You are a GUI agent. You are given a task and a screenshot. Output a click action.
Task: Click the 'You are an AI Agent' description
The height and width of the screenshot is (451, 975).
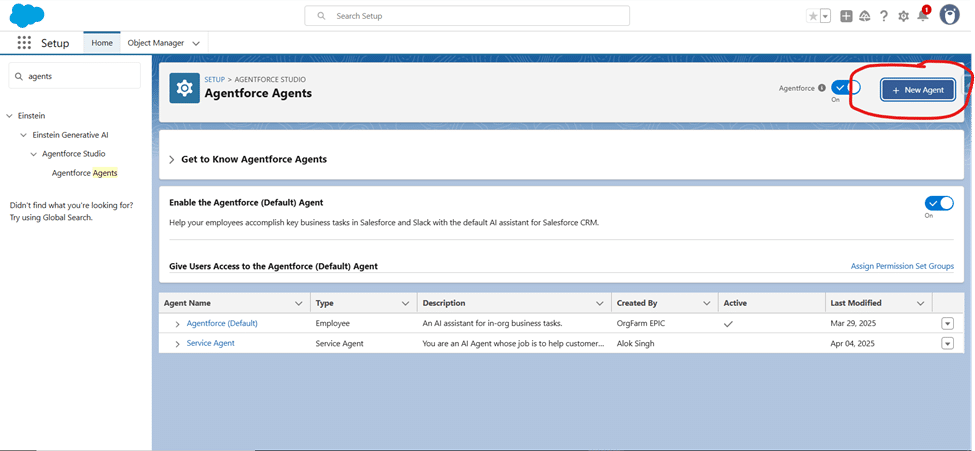(513, 343)
